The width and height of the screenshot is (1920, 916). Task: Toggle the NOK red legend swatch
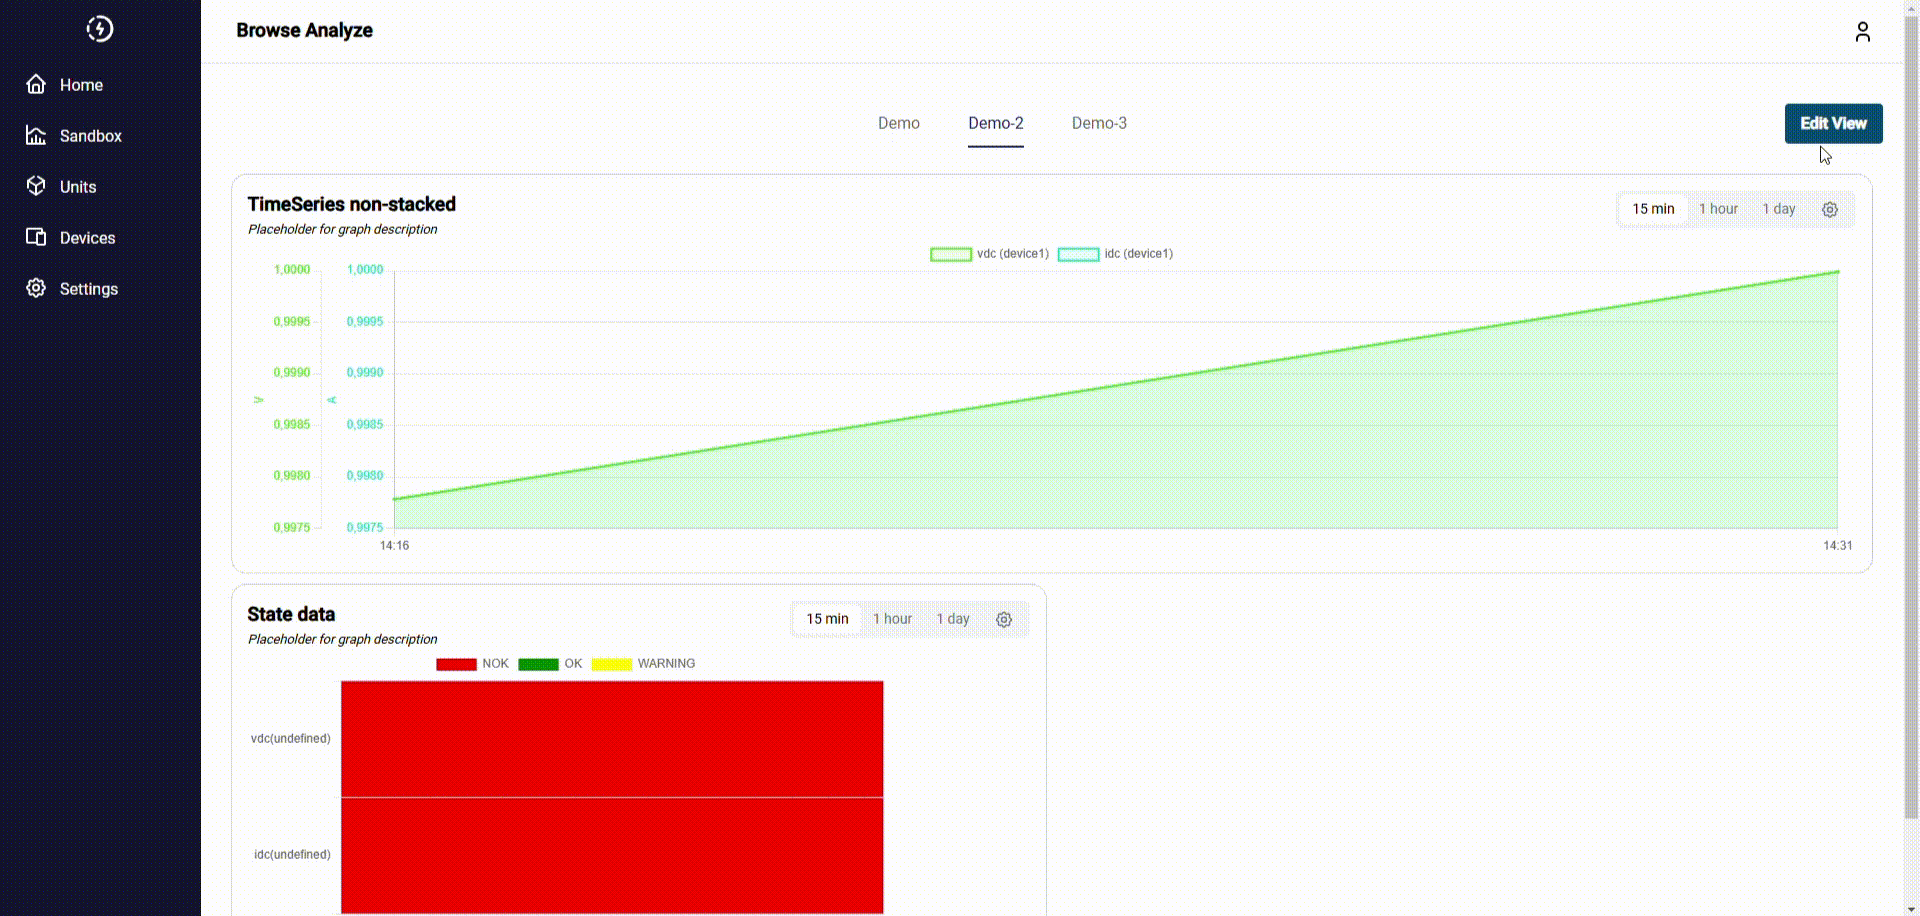pyautogui.click(x=456, y=664)
